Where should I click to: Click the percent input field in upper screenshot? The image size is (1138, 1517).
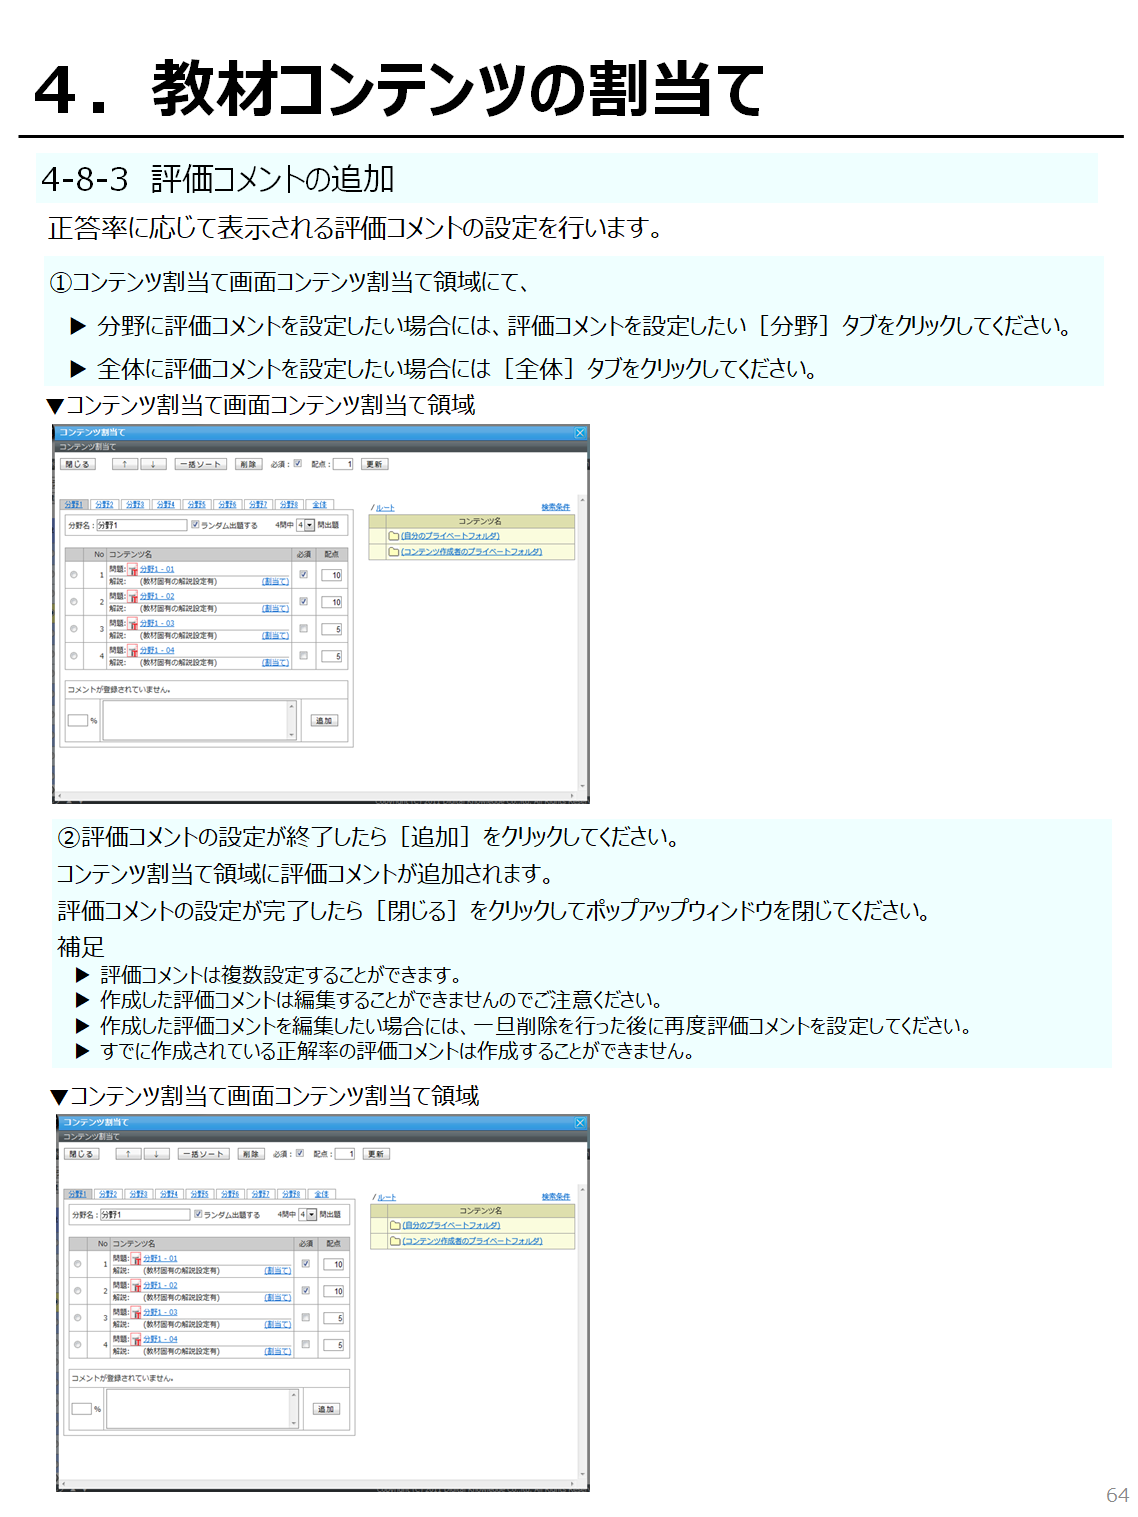point(78,720)
